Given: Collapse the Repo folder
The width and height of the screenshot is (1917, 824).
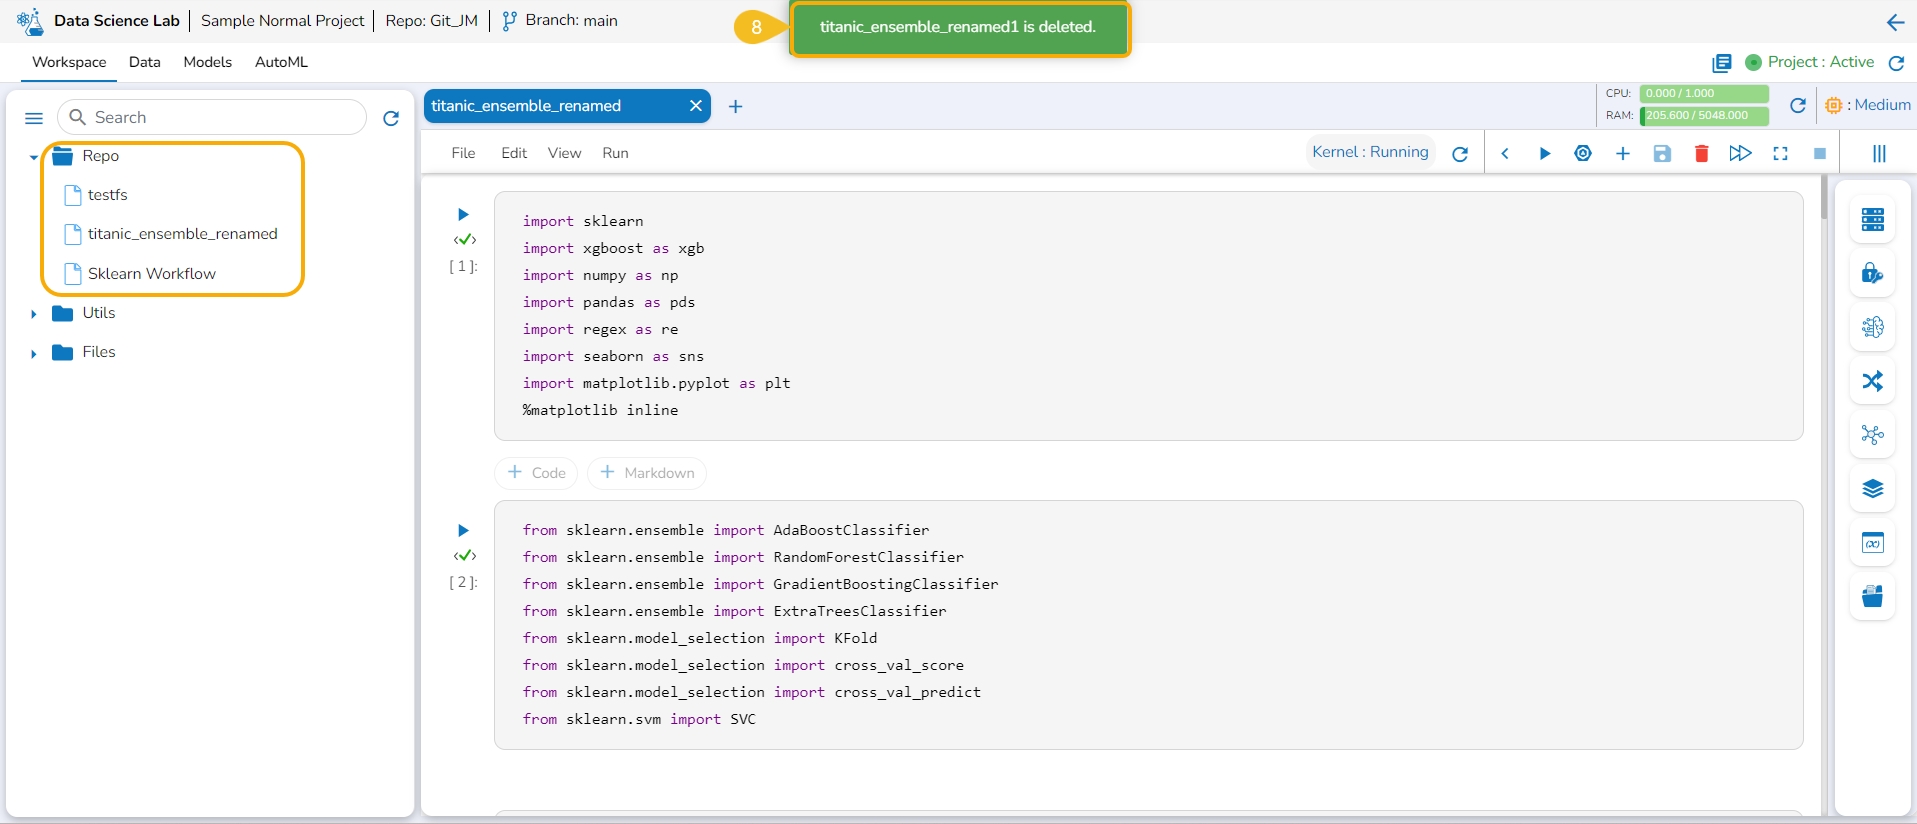Looking at the screenshot, I should click(x=34, y=157).
